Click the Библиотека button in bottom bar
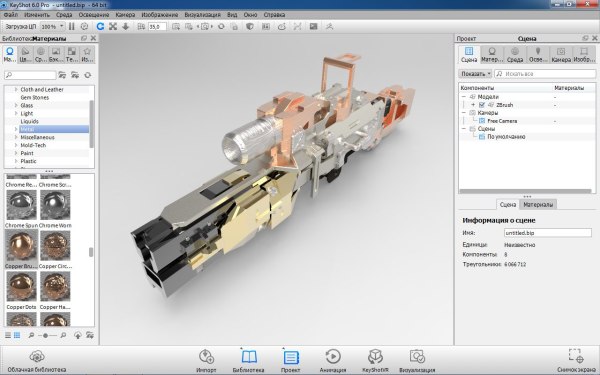This screenshot has height=375, width=600. [249, 360]
